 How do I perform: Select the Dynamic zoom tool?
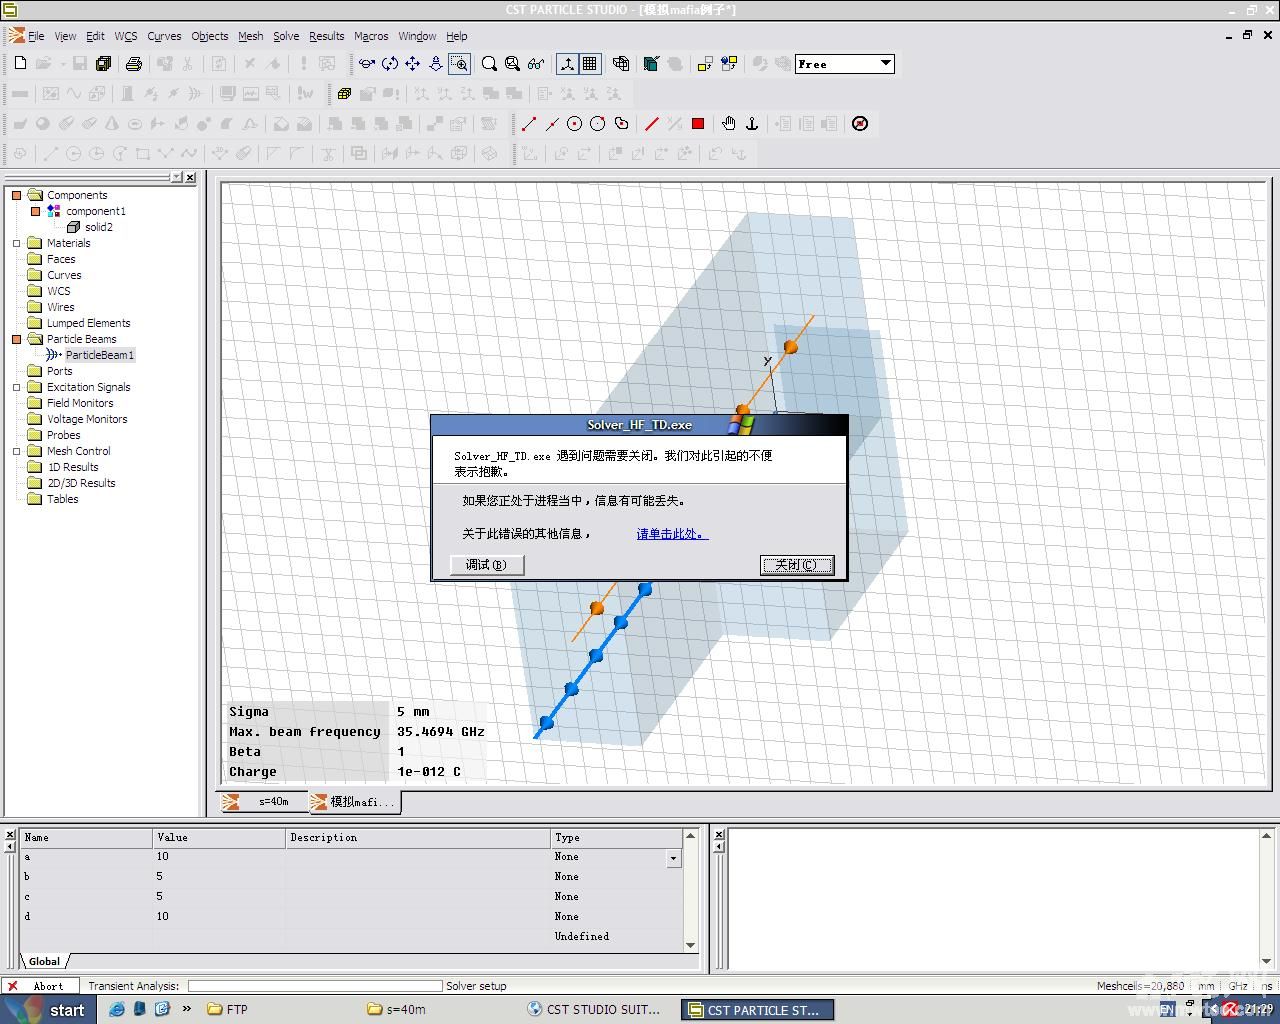(x=436, y=63)
